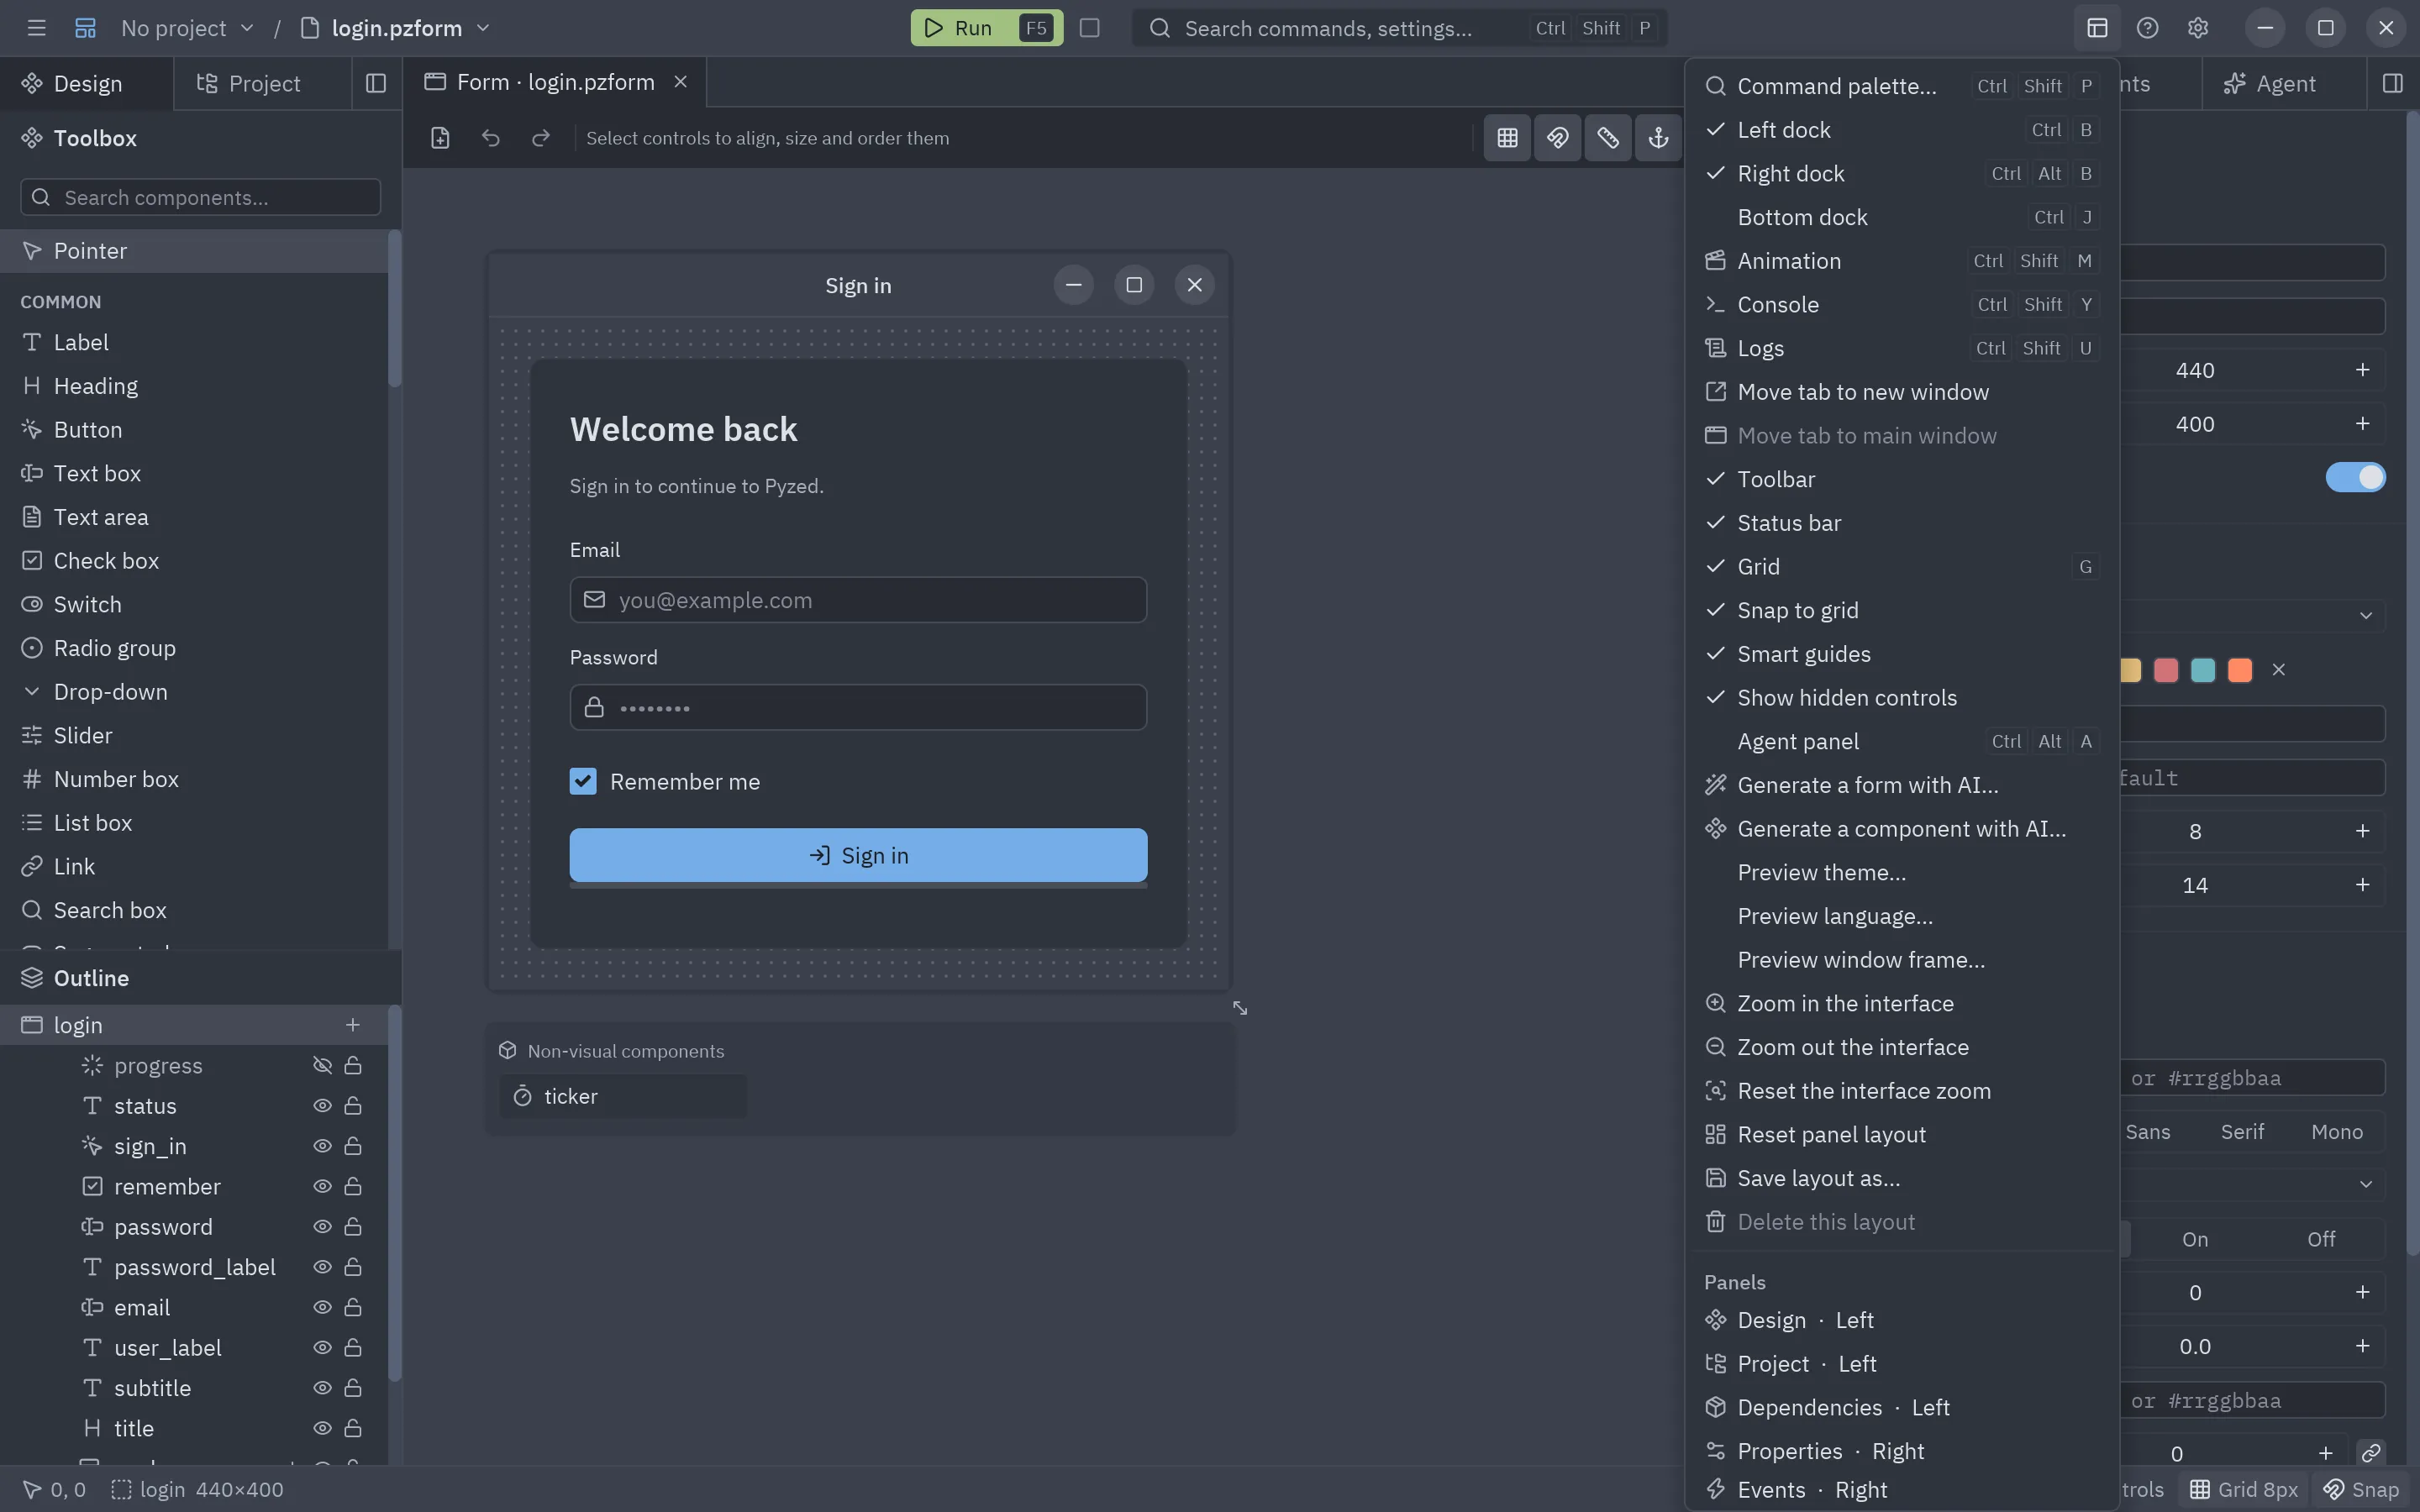2420x1512 pixels.
Task: Open the login.pzform file dropdown
Action: coord(396,28)
